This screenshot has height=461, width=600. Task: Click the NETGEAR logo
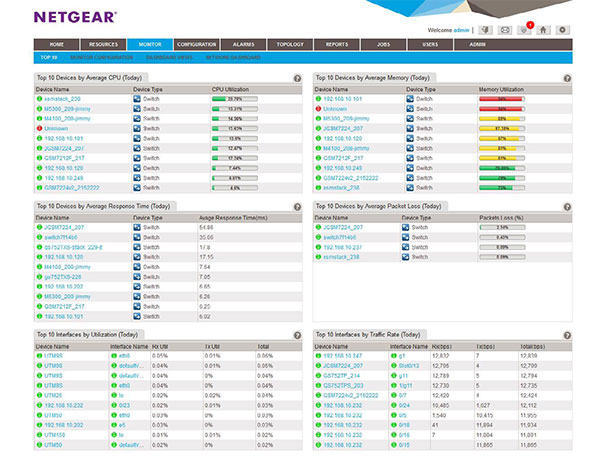click(x=75, y=17)
